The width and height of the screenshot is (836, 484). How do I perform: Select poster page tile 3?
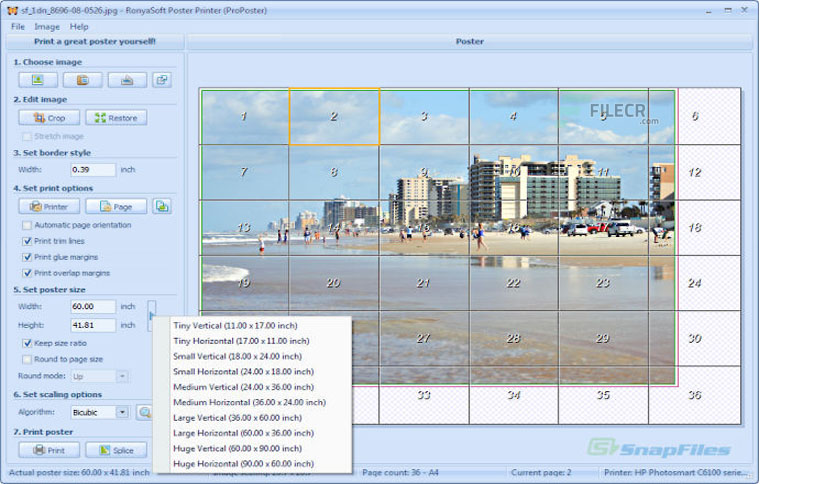click(x=424, y=116)
